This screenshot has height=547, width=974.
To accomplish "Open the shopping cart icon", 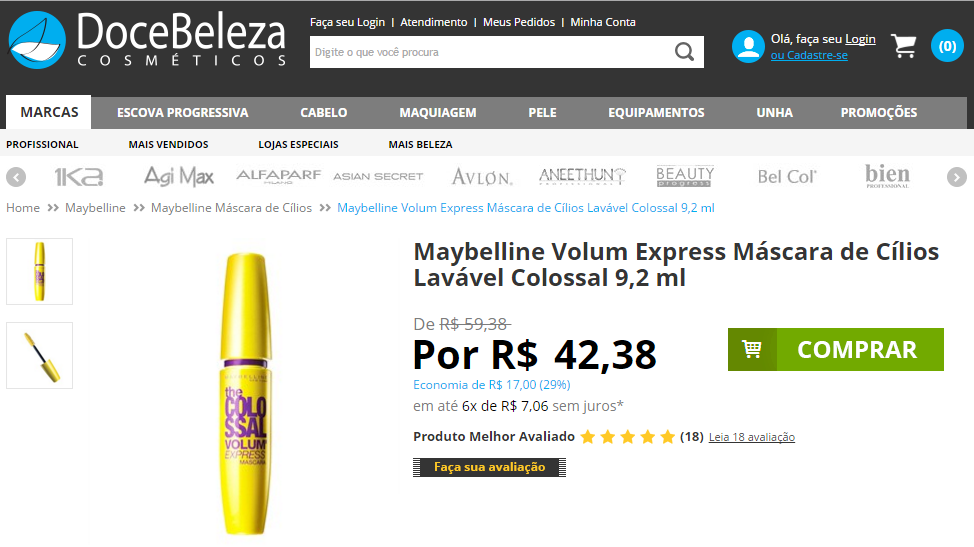I will pos(904,46).
